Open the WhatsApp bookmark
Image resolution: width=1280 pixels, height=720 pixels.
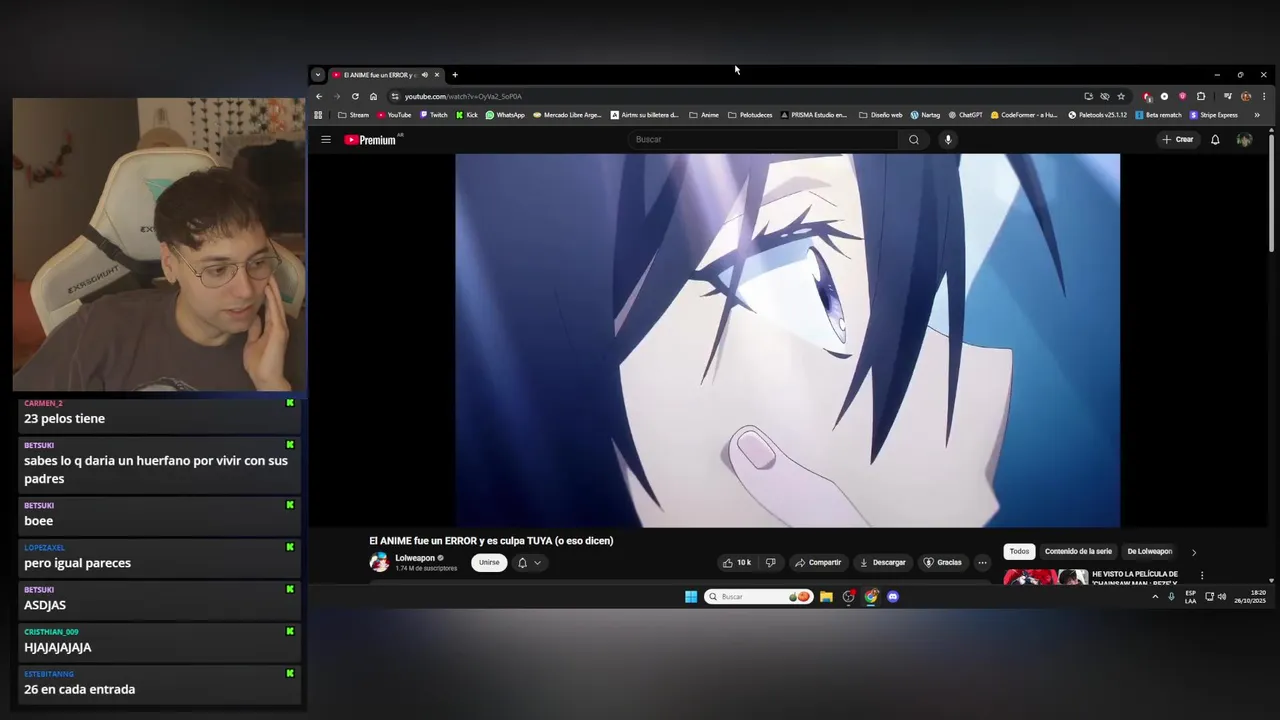(505, 115)
